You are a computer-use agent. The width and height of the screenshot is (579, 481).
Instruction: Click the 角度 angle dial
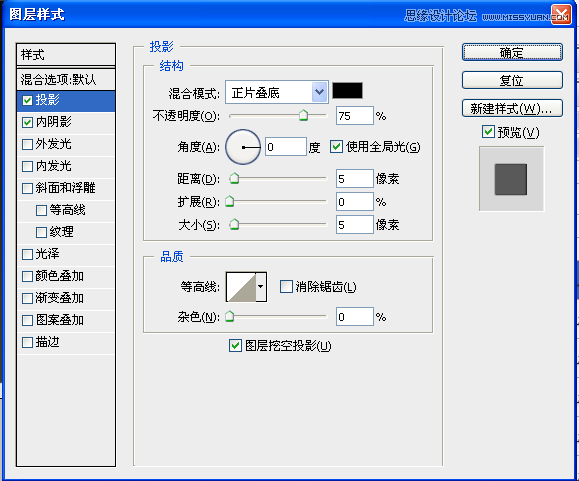(243, 147)
